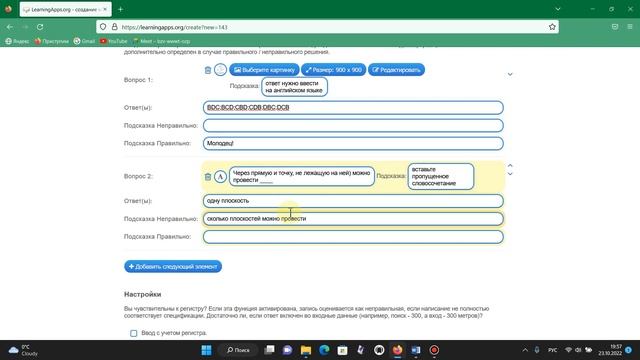
Task: Open Task View on the taskbar
Action: coord(269,350)
